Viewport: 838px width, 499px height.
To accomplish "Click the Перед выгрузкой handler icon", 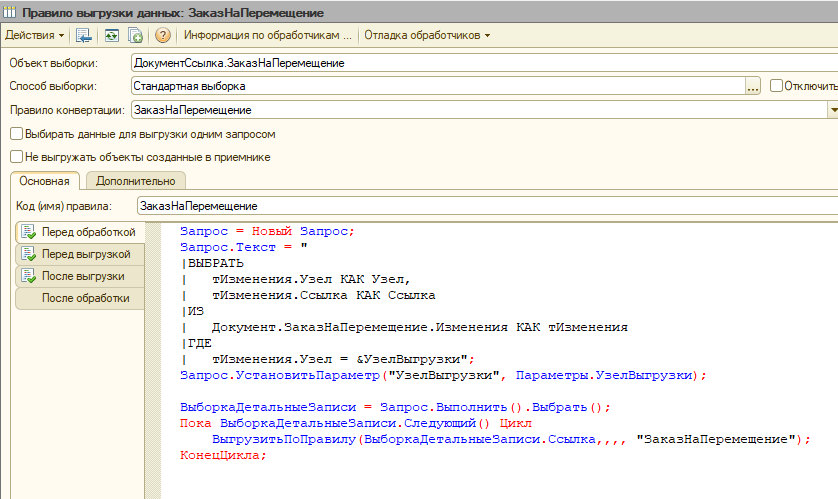I will pyautogui.click(x=28, y=254).
